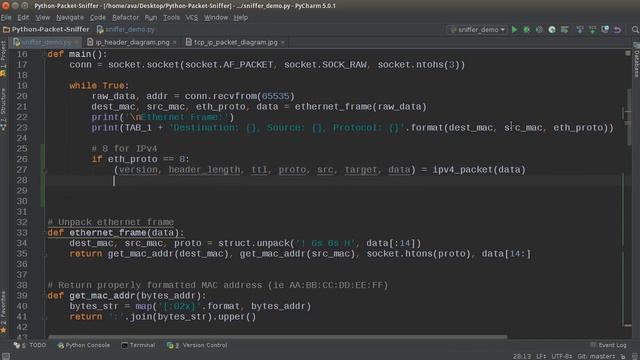Run with coverage icon in toolbar
The image size is (640, 360).
click(x=539, y=30)
